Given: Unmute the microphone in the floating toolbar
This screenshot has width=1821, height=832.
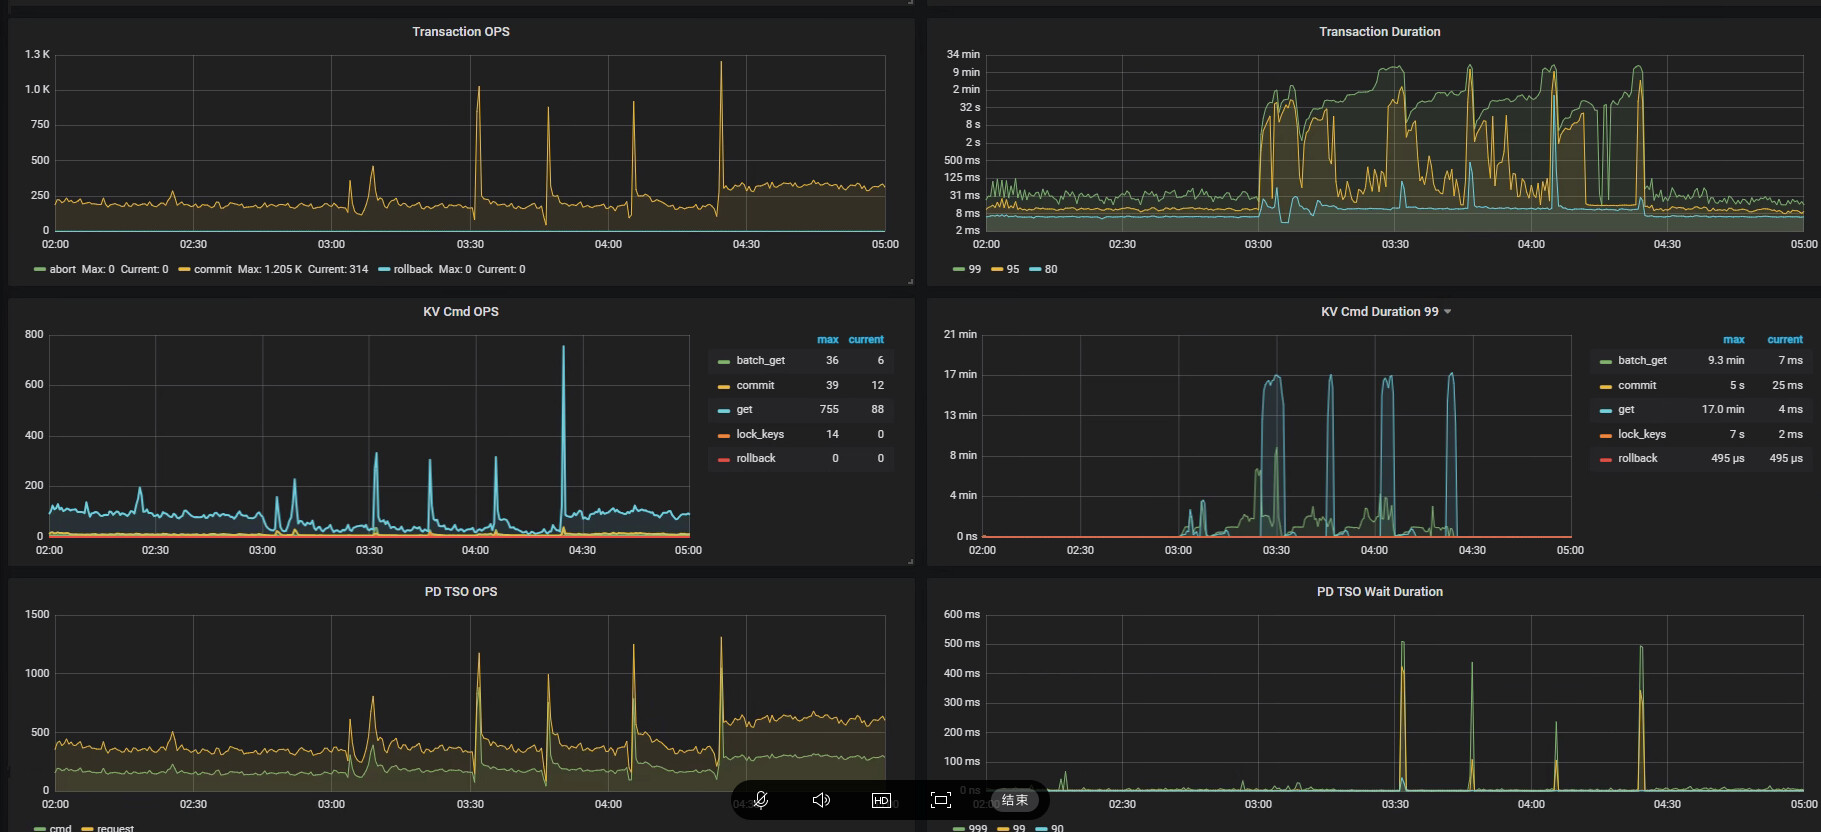Looking at the screenshot, I should pos(761,800).
